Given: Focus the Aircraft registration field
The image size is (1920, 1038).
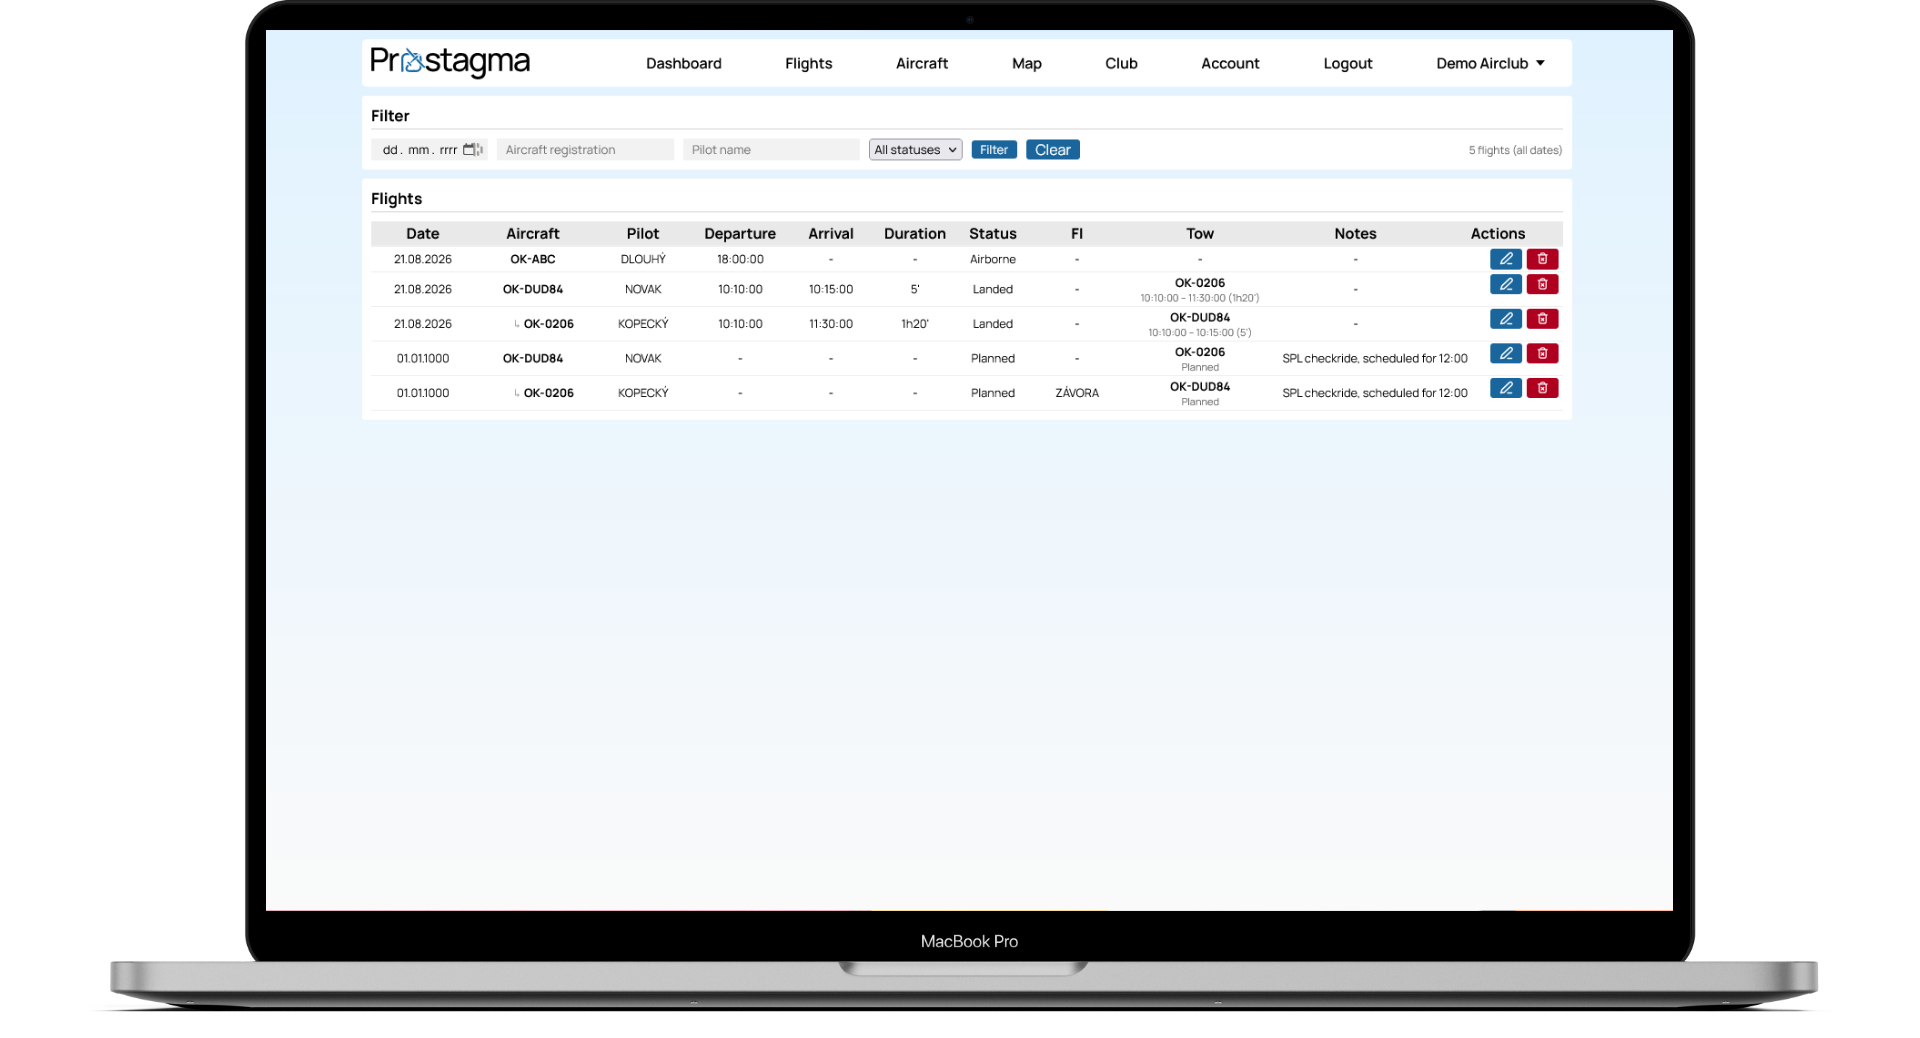Looking at the screenshot, I should coord(585,150).
